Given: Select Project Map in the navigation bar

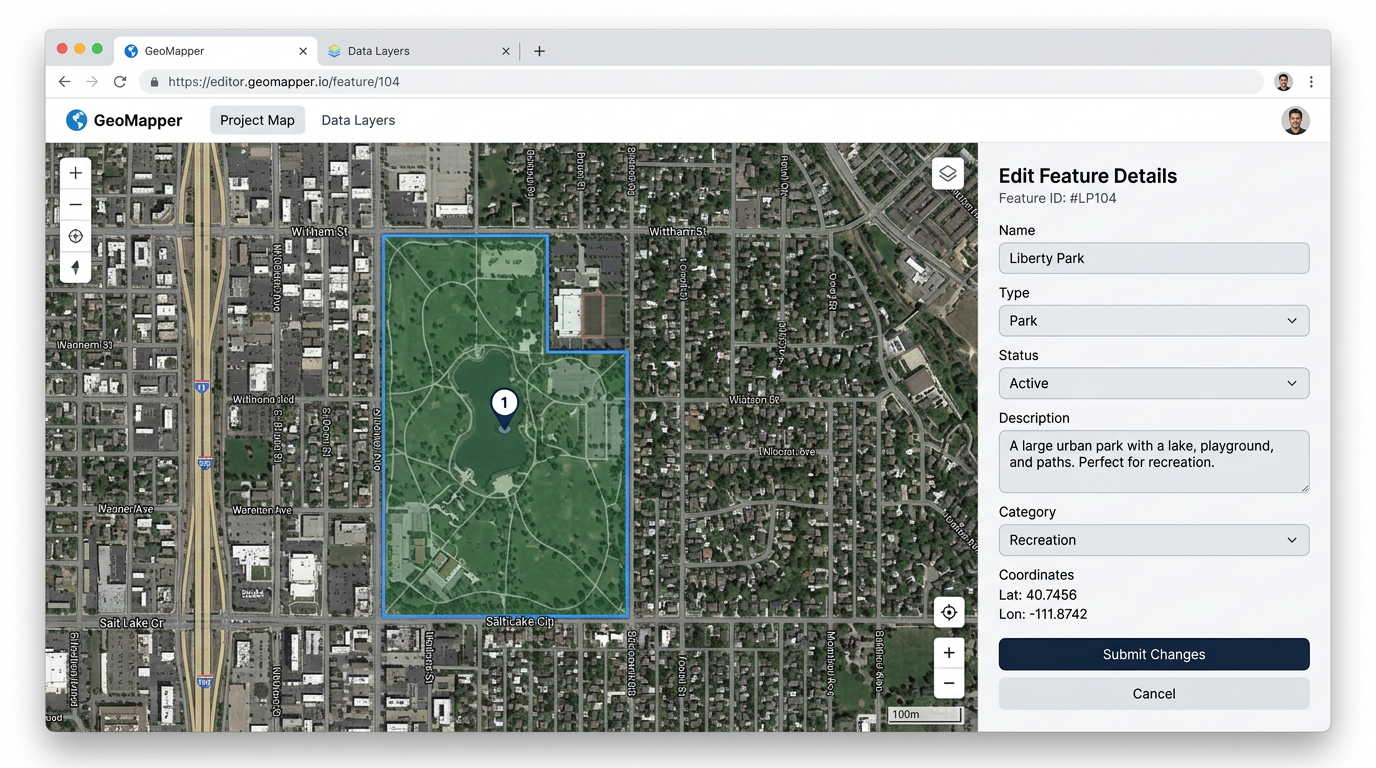Looking at the screenshot, I should 257,120.
